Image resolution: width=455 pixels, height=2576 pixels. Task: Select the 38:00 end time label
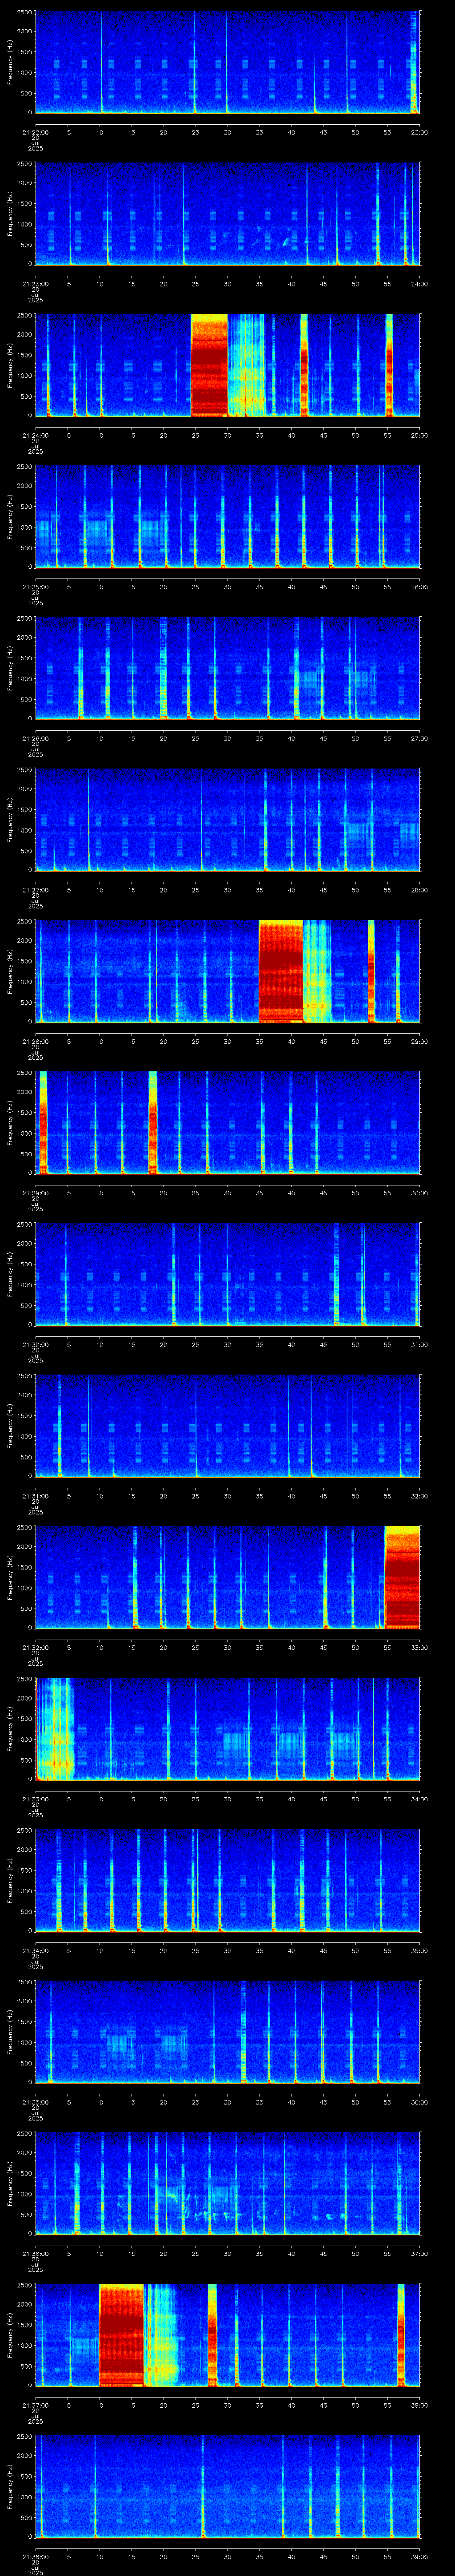pos(419,2405)
